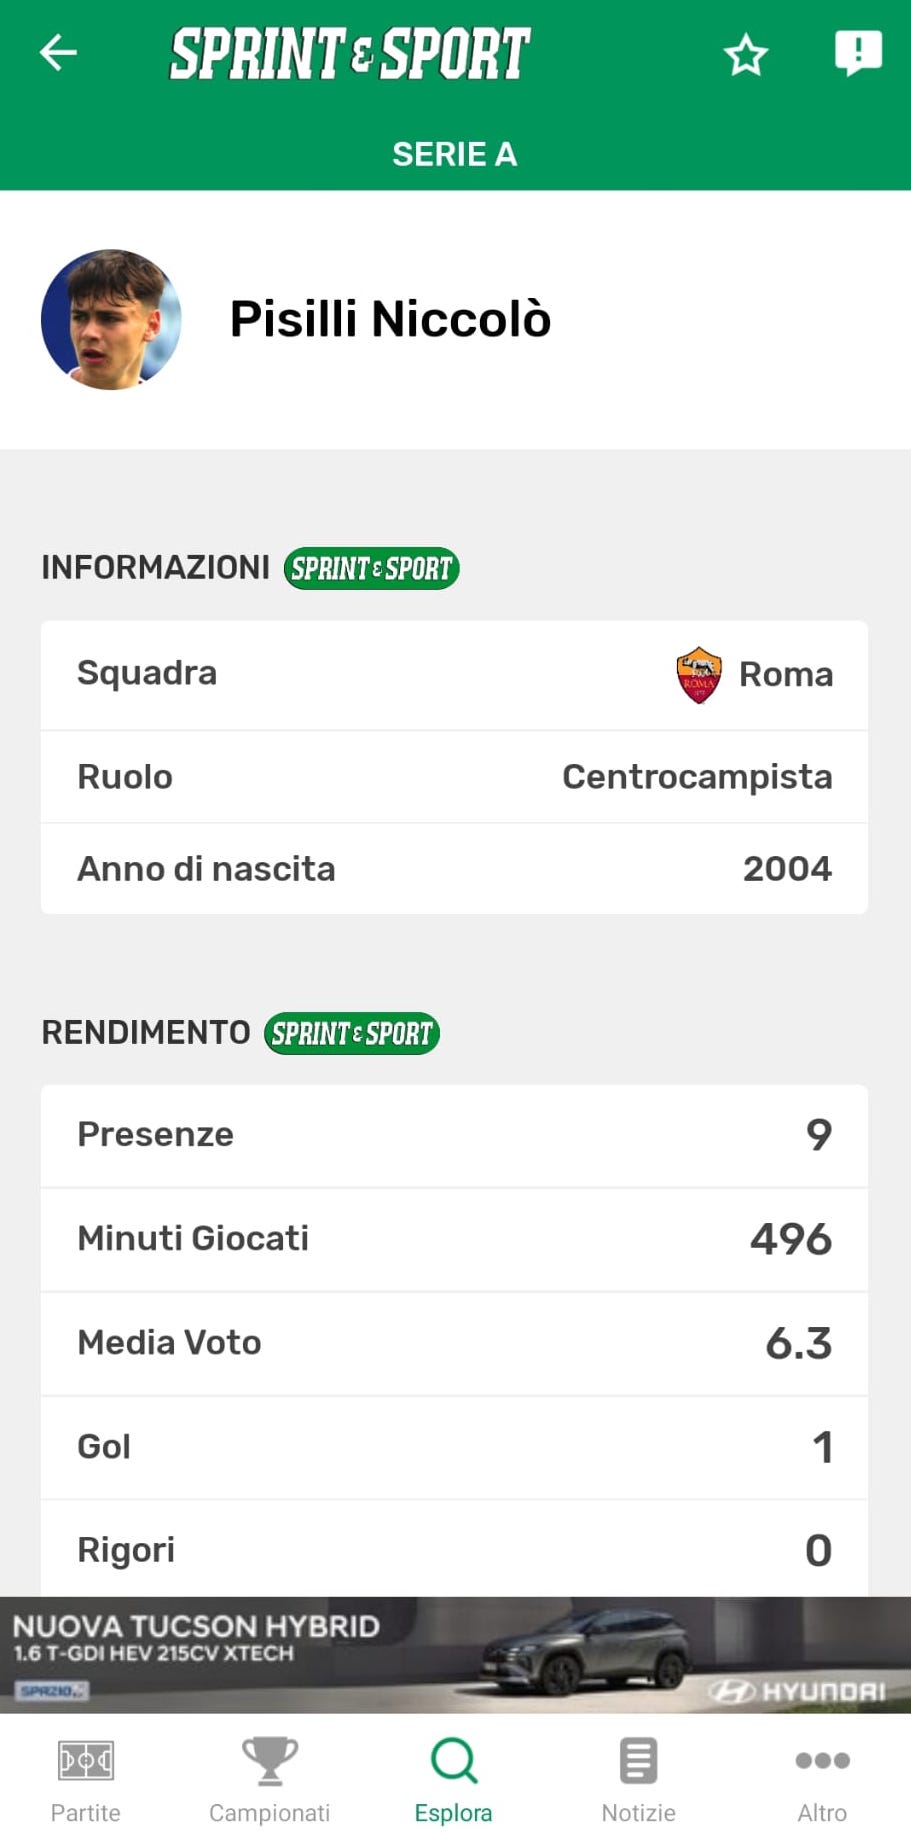Screen dimensions: 911x1847
Task: Open the Hyundai Tucson Hybrid ad banner
Action: point(455,1655)
